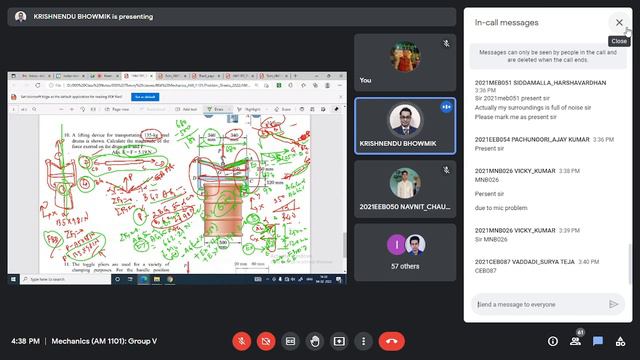The height and width of the screenshot is (360, 640).
Task: Click the 'due to mic problem' message
Action: 501,208
